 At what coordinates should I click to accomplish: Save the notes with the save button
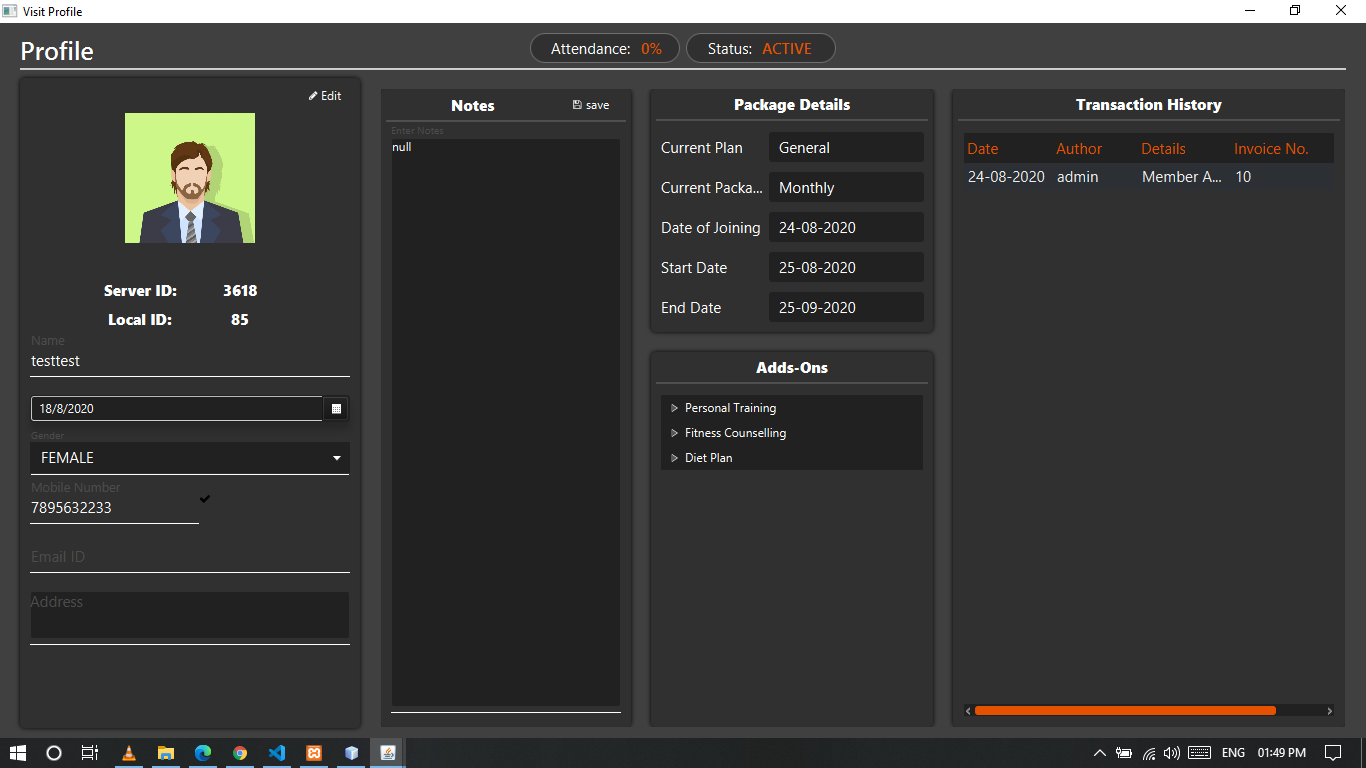(x=591, y=105)
